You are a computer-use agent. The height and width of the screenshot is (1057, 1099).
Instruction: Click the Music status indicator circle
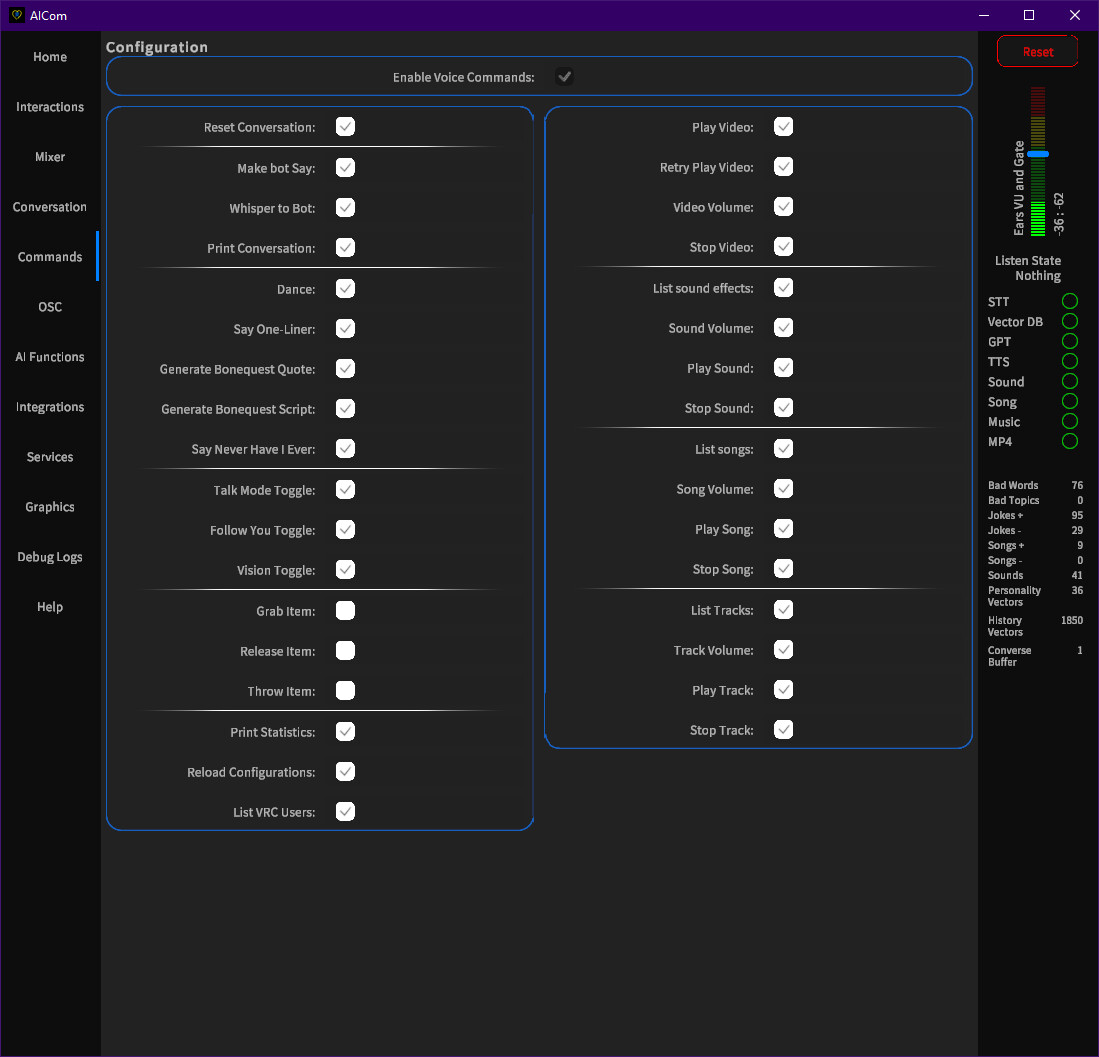click(1070, 421)
